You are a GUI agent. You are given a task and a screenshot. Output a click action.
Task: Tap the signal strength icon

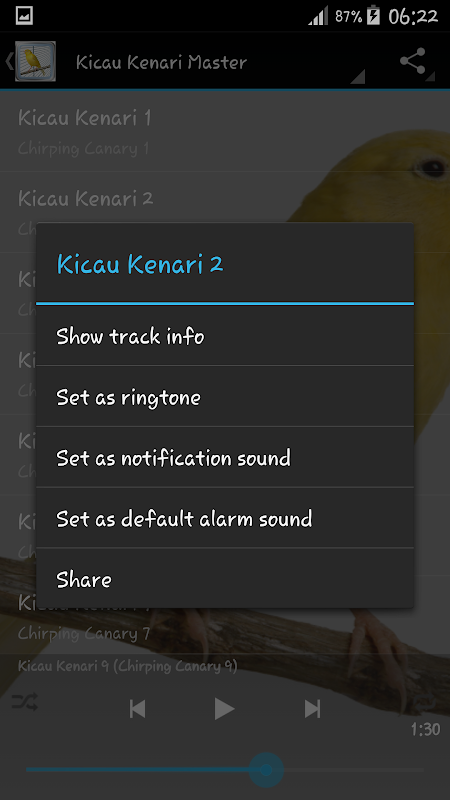318,17
